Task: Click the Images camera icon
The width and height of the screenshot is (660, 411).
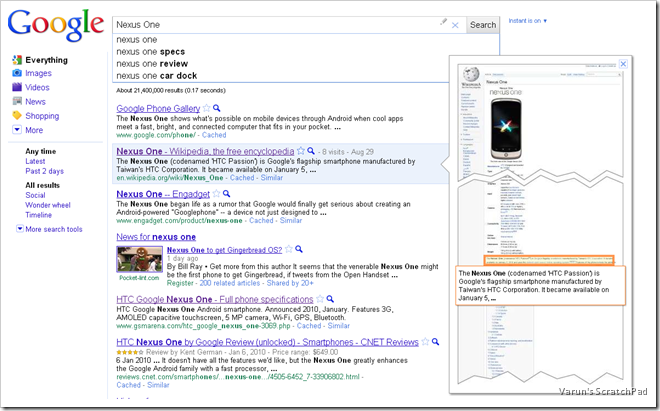Action: tap(17, 73)
